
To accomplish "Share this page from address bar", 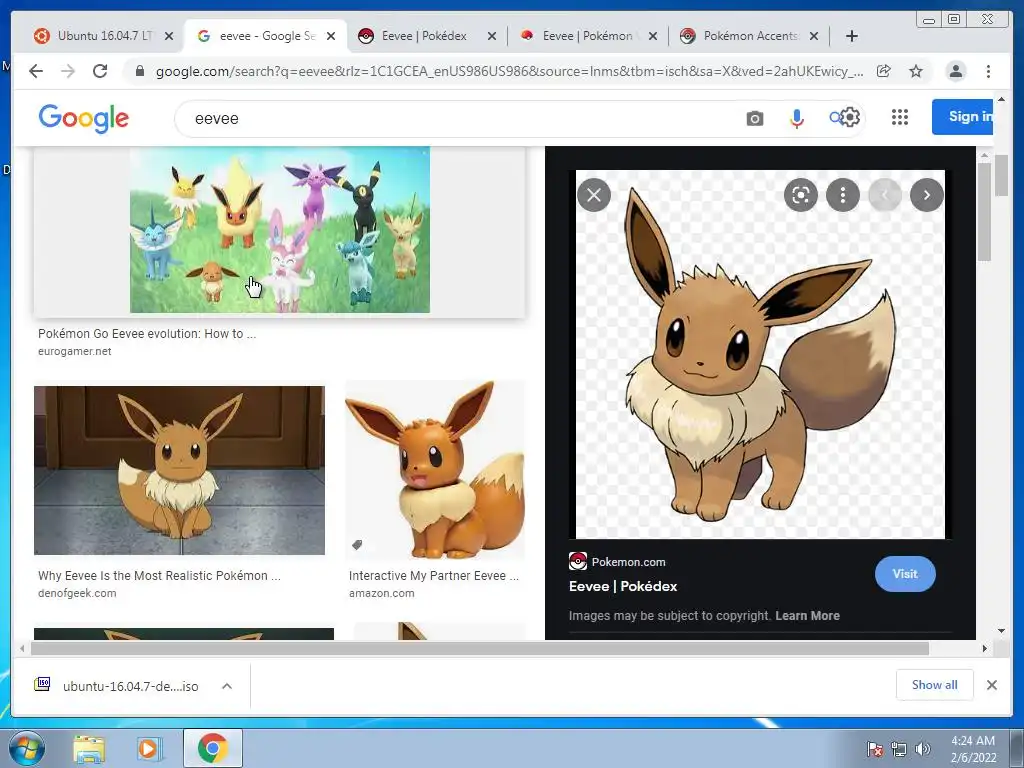I will [x=884, y=71].
